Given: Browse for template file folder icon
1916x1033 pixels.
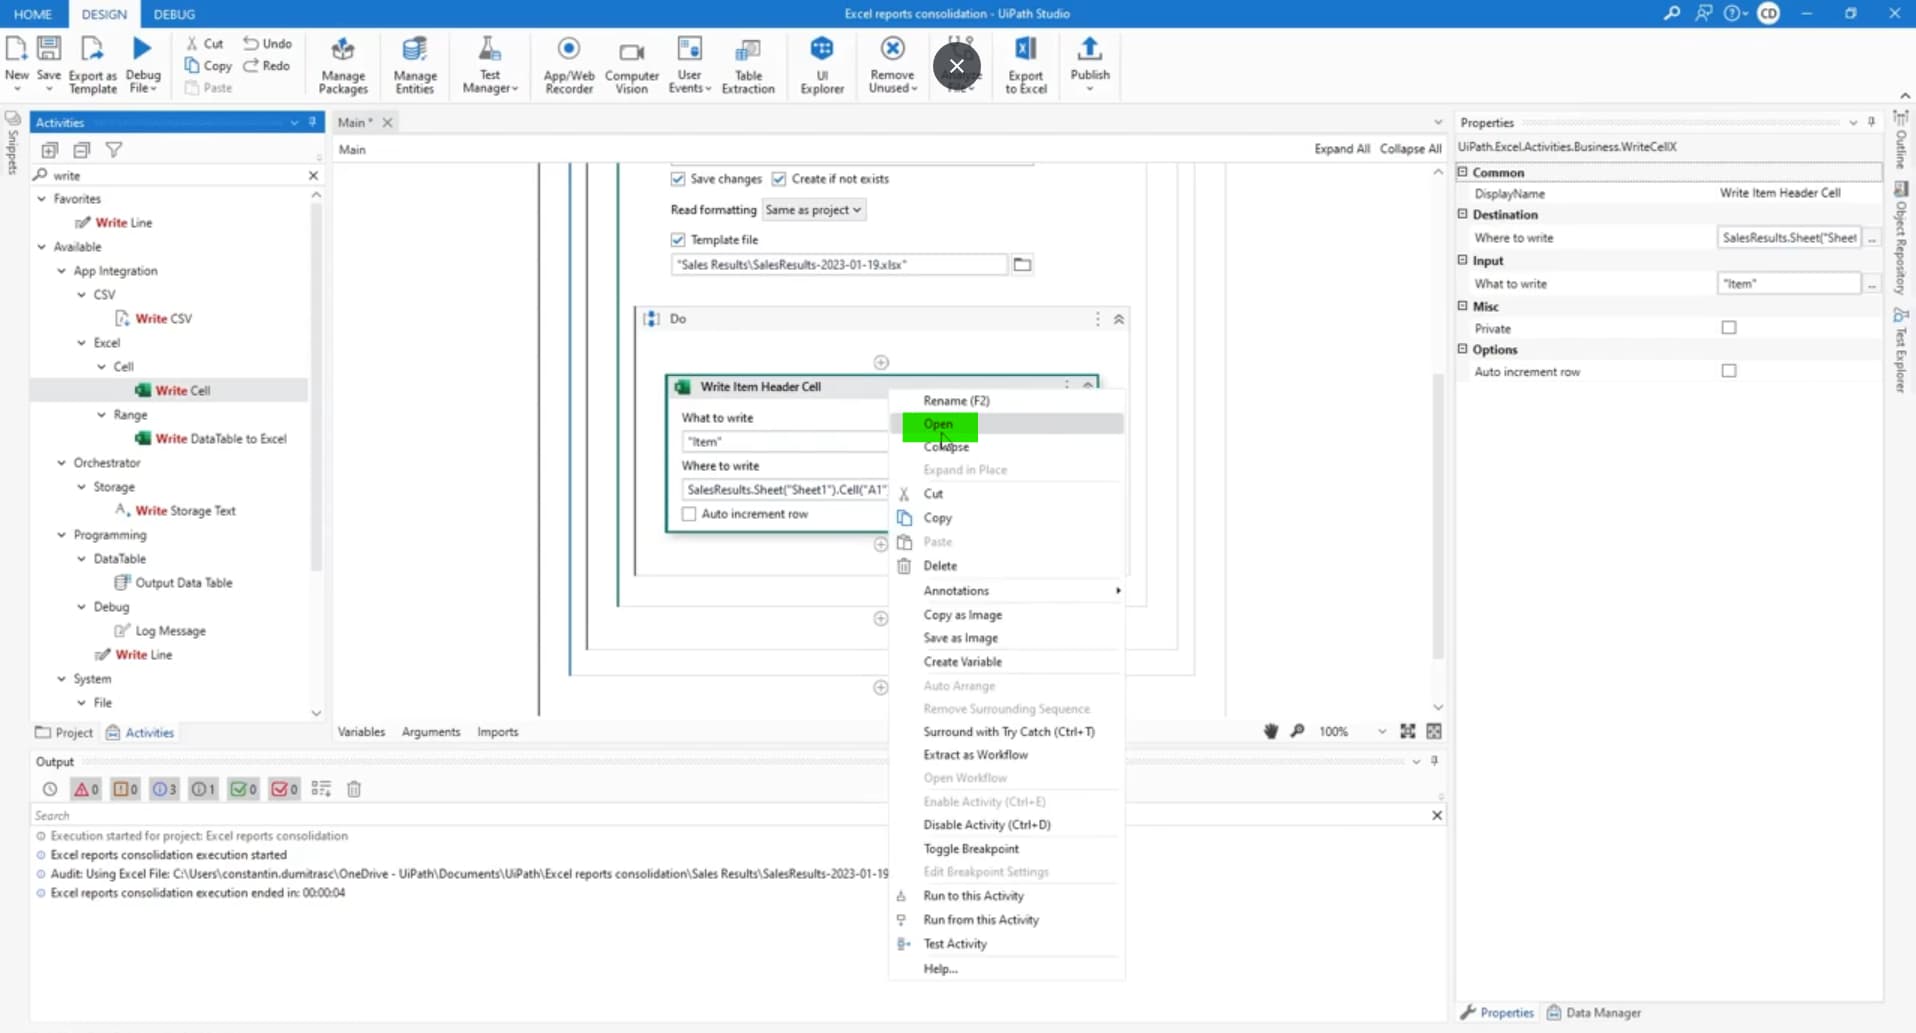Looking at the screenshot, I should click(1022, 265).
